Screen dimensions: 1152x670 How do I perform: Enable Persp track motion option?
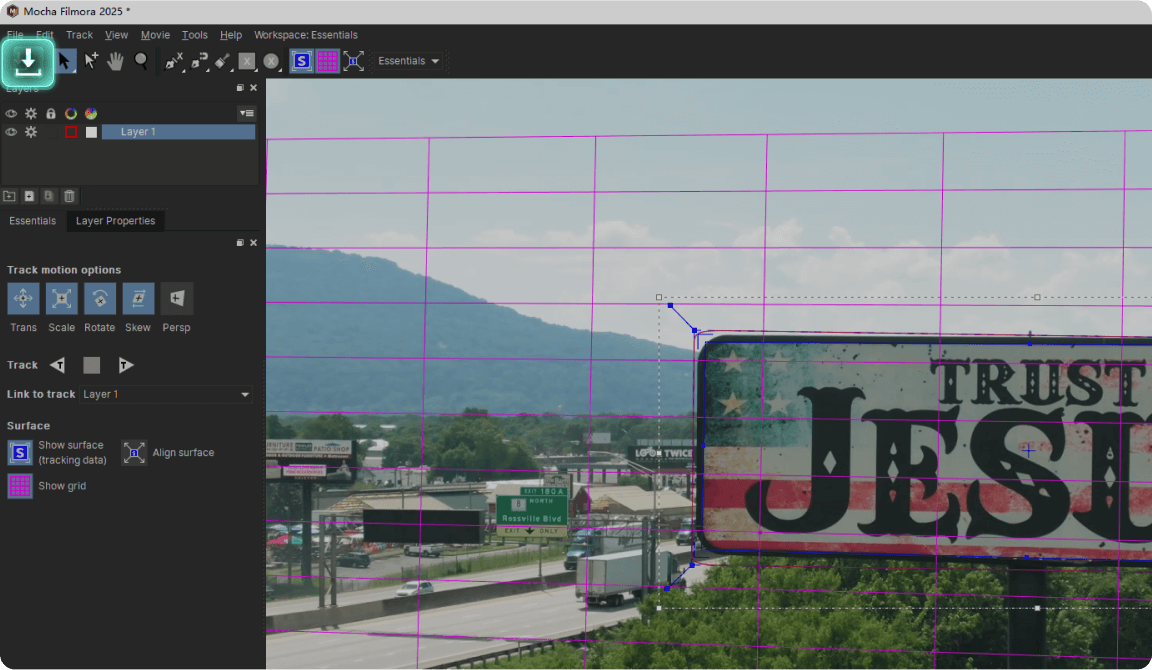coord(176,298)
